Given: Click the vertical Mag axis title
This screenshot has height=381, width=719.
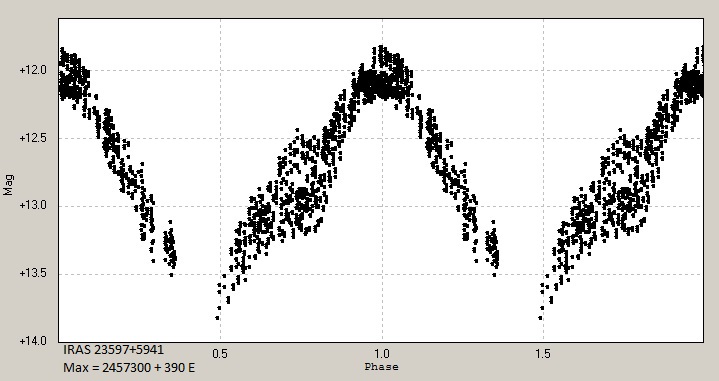Looking at the screenshot, I should (8, 185).
